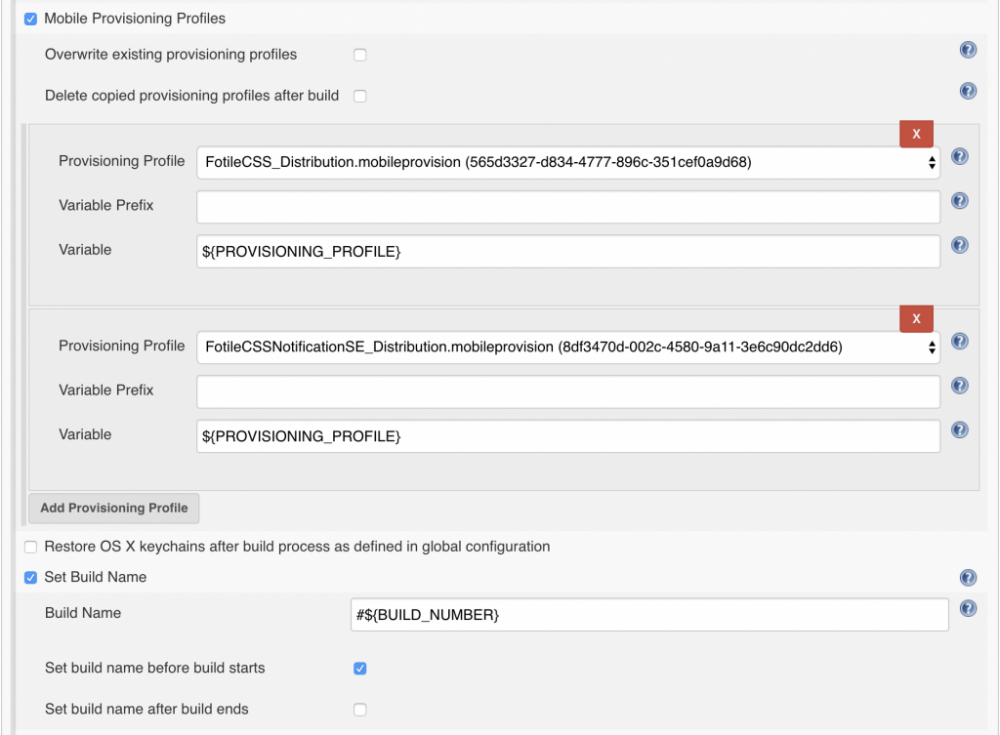1000x735 pixels.
Task: Remove the FotileCSS_Distribution profile with X button
Action: pyautogui.click(x=916, y=134)
